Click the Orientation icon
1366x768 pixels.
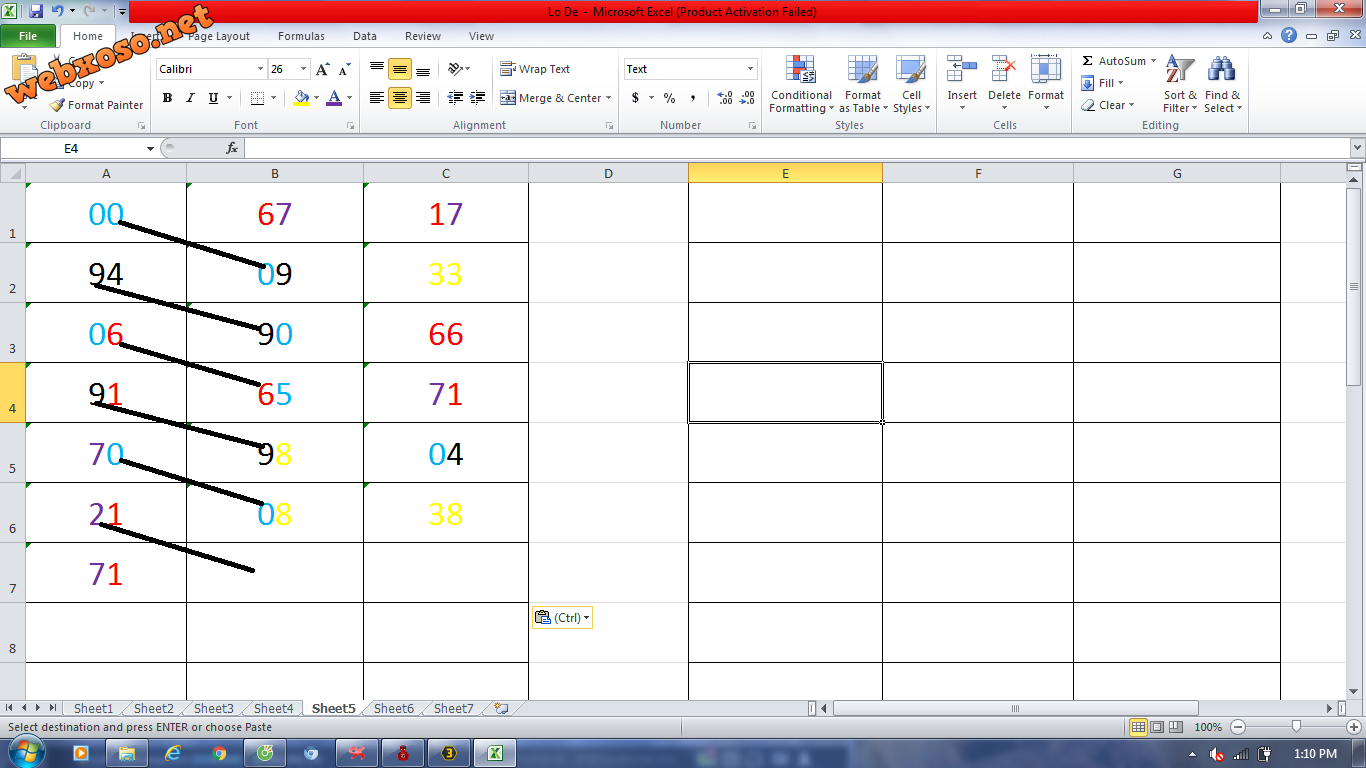pos(455,69)
